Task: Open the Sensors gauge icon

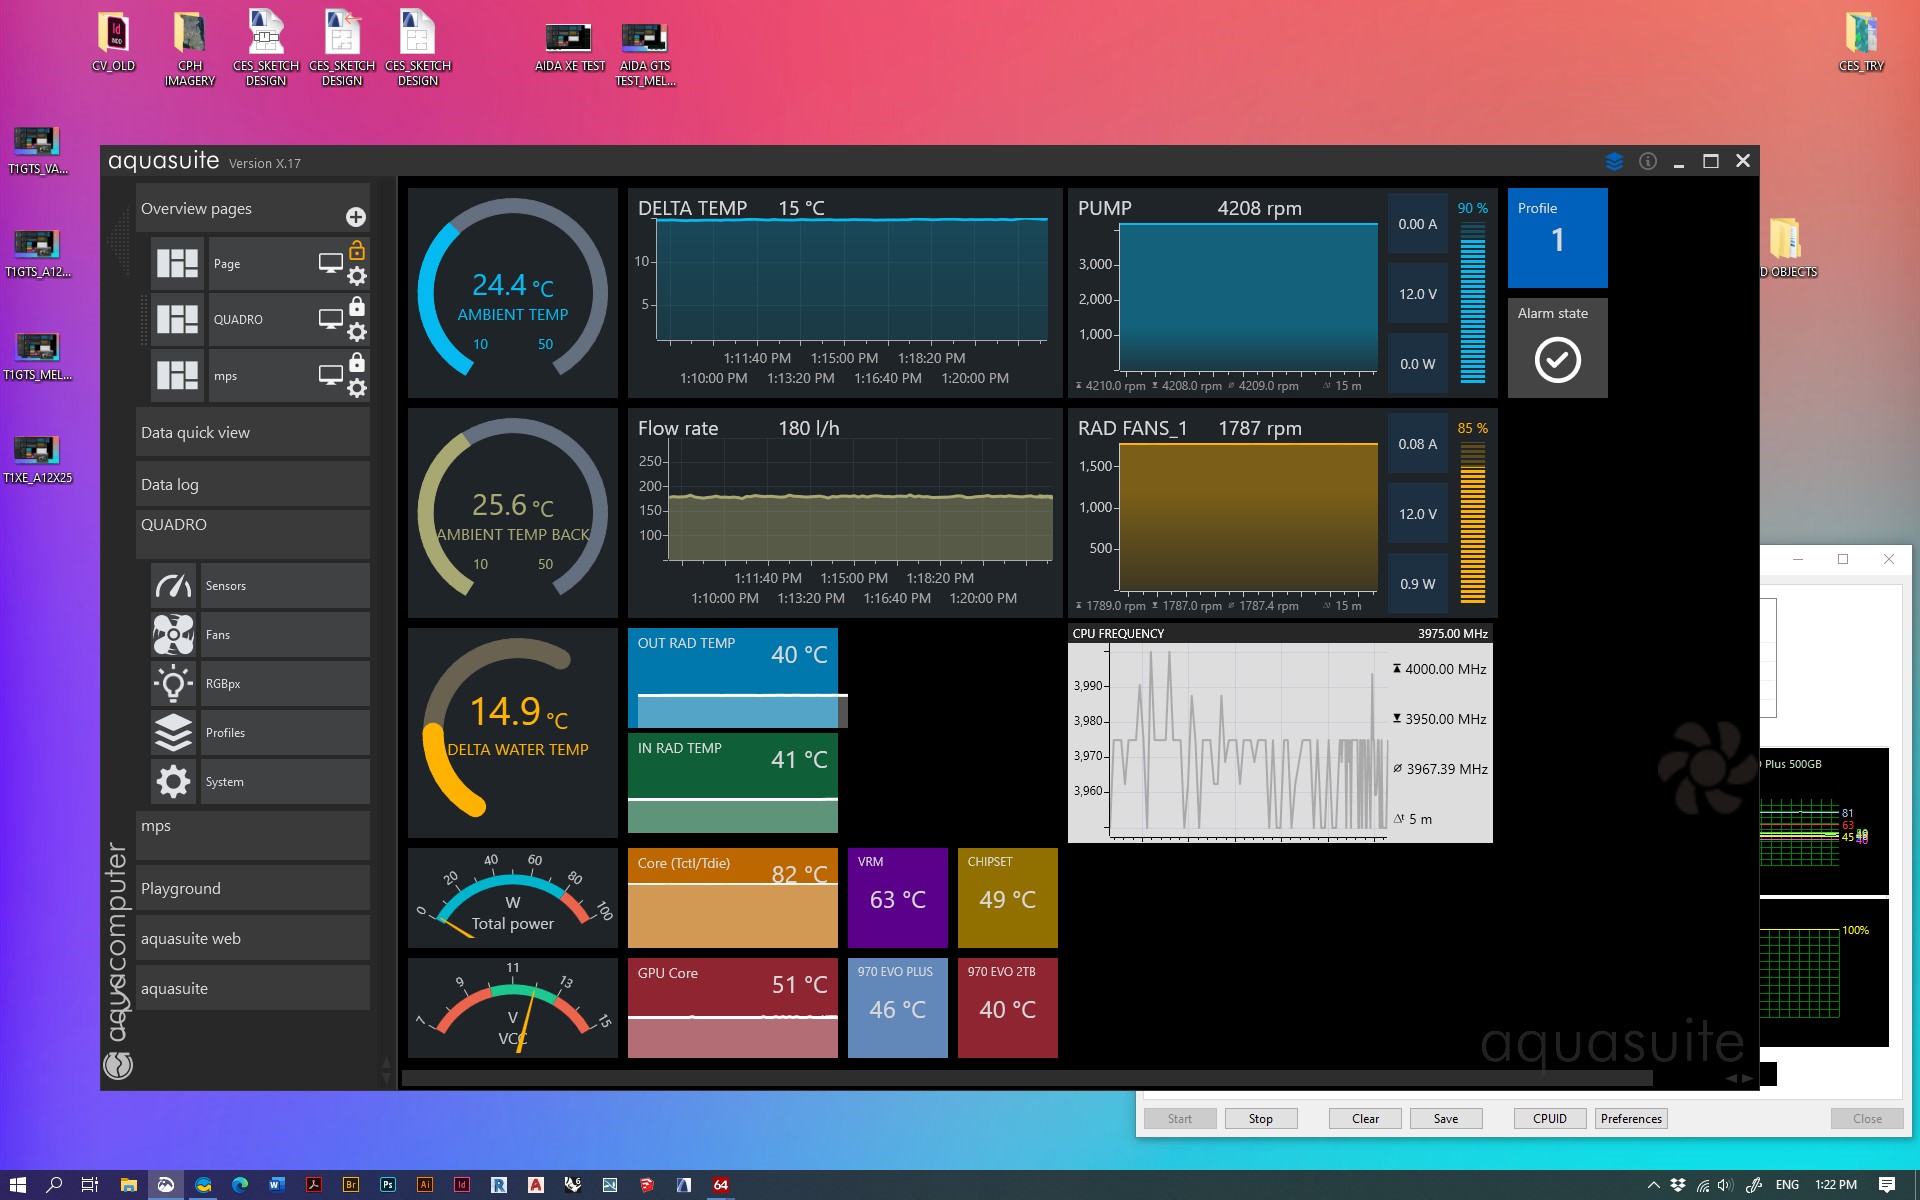Action: tap(173, 586)
